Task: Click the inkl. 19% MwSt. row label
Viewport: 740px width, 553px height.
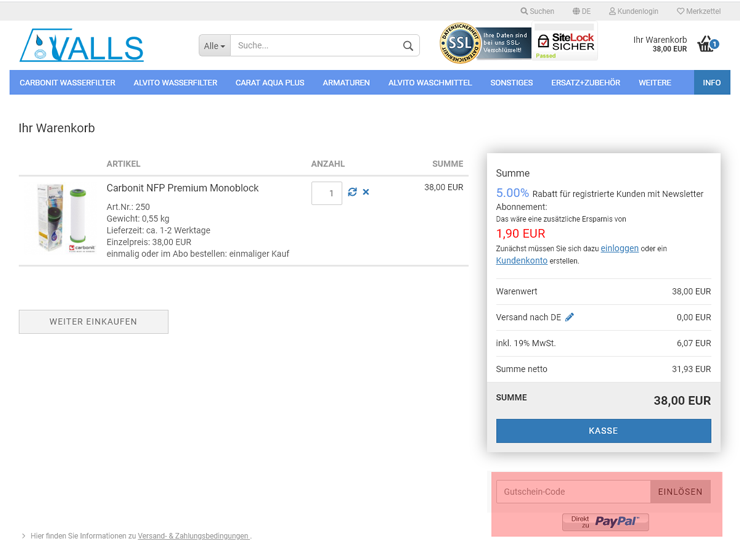Action: 526,343
